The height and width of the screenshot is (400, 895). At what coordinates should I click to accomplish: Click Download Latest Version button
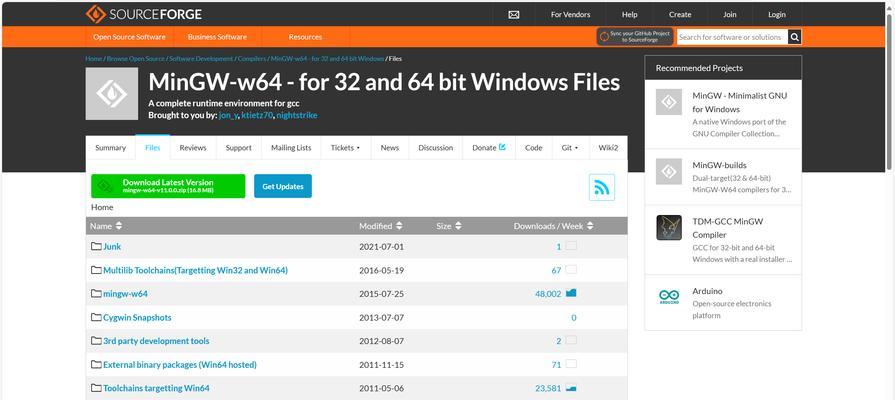[168, 186]
